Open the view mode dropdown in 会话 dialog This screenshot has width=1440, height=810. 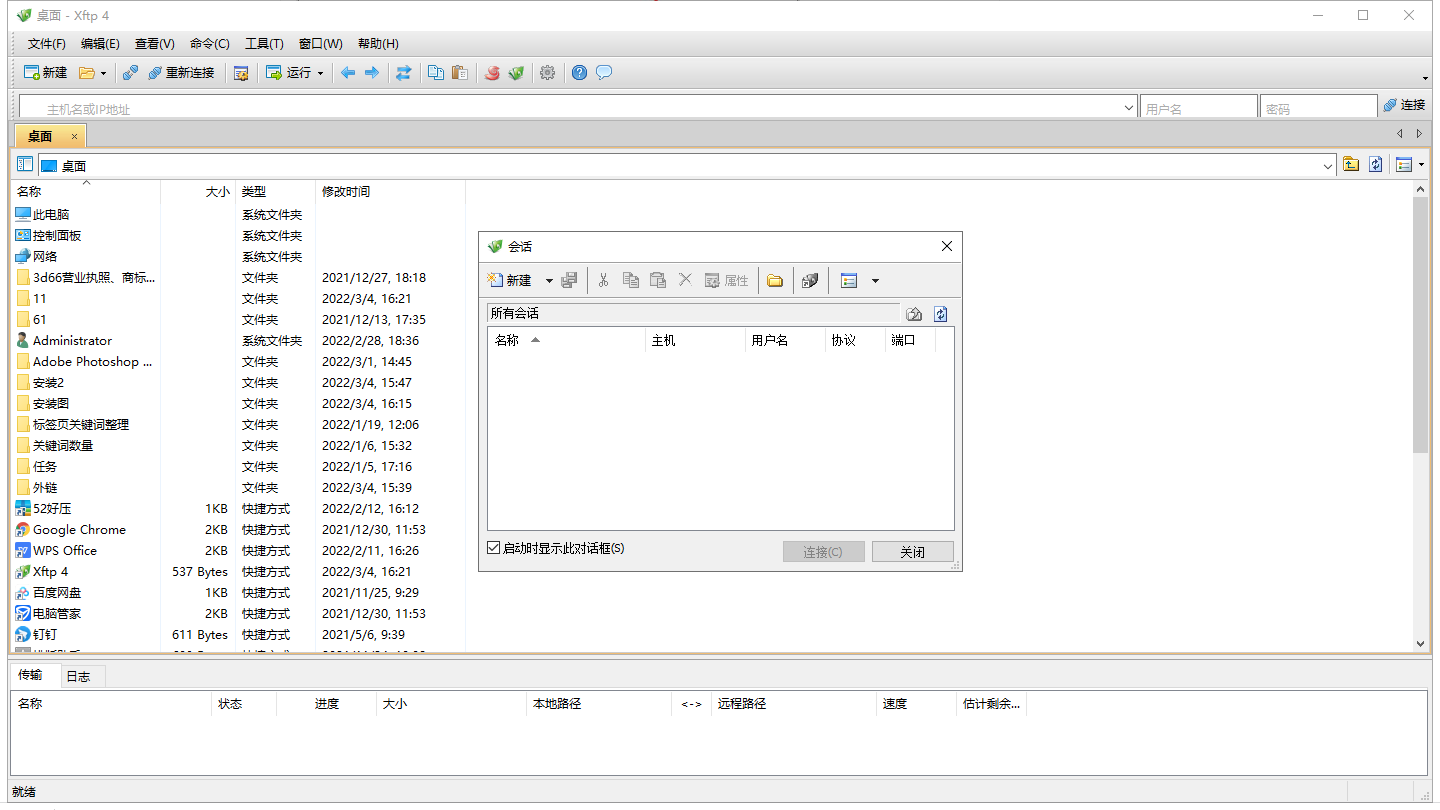875,281
